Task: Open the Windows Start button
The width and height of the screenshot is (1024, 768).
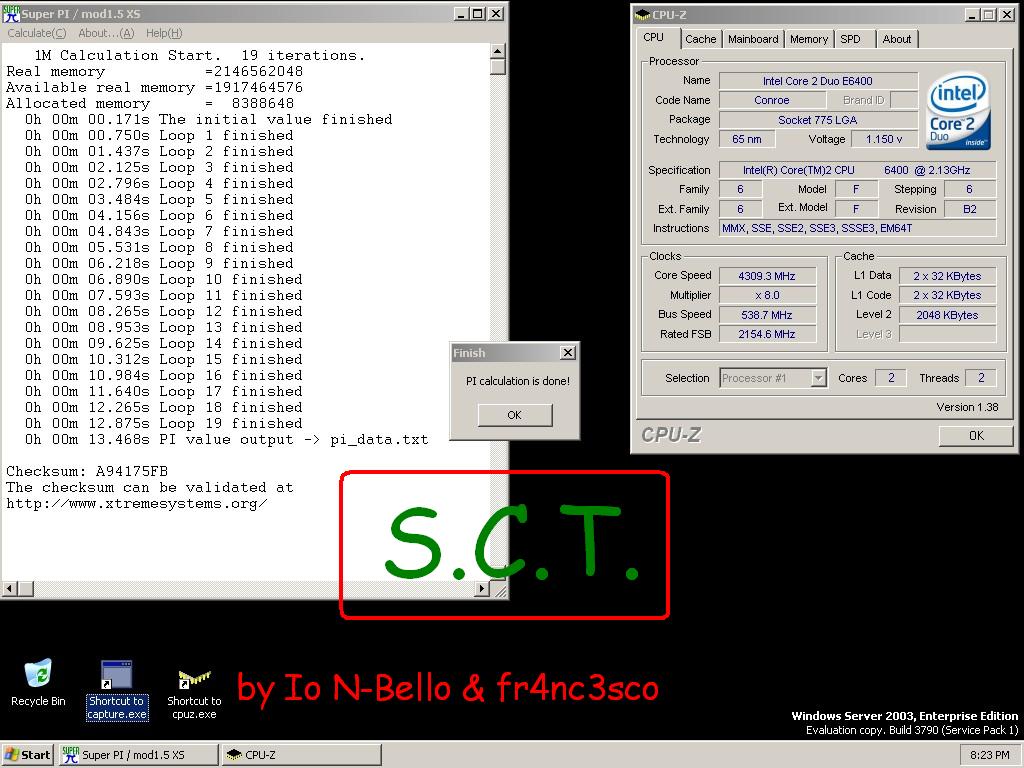Action: [27, 755]
